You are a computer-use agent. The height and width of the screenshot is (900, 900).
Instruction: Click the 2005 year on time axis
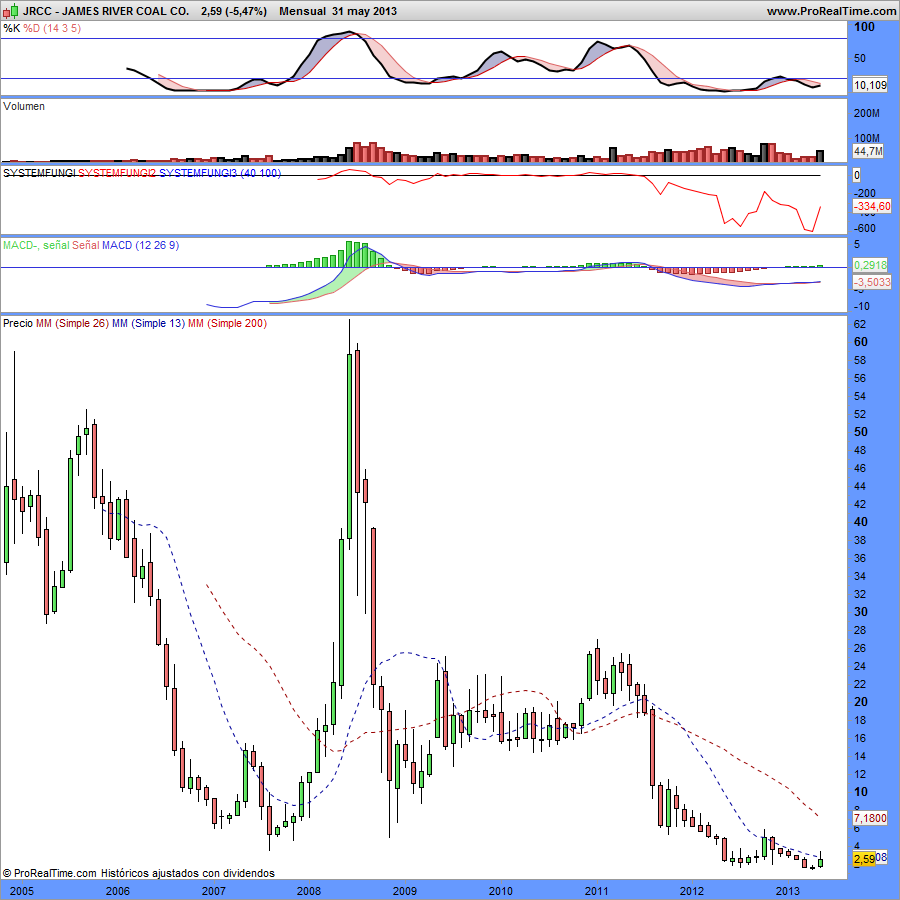pyautogui.click(x=22, y=891)
